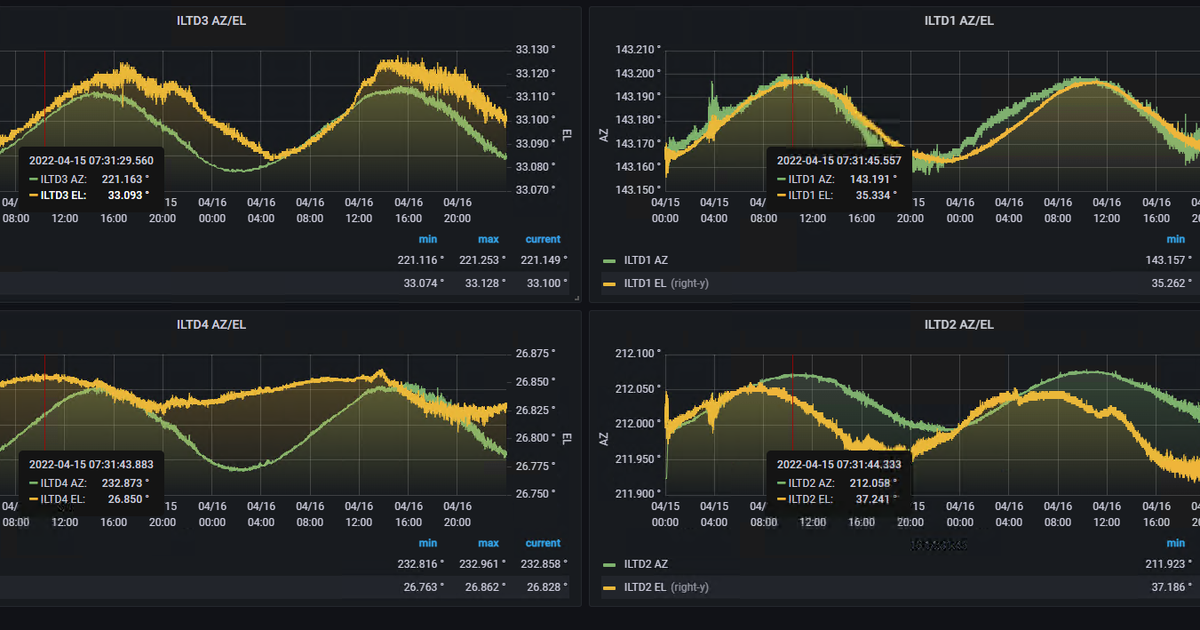Open color picker for ILTD1 EL yellow swatch
Screen dimensions: 1200x630
click(x=609, y=283)
